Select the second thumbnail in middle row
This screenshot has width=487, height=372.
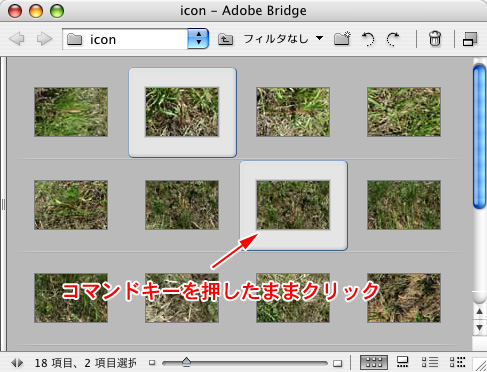pyautogui.click(x=182, y=205)
